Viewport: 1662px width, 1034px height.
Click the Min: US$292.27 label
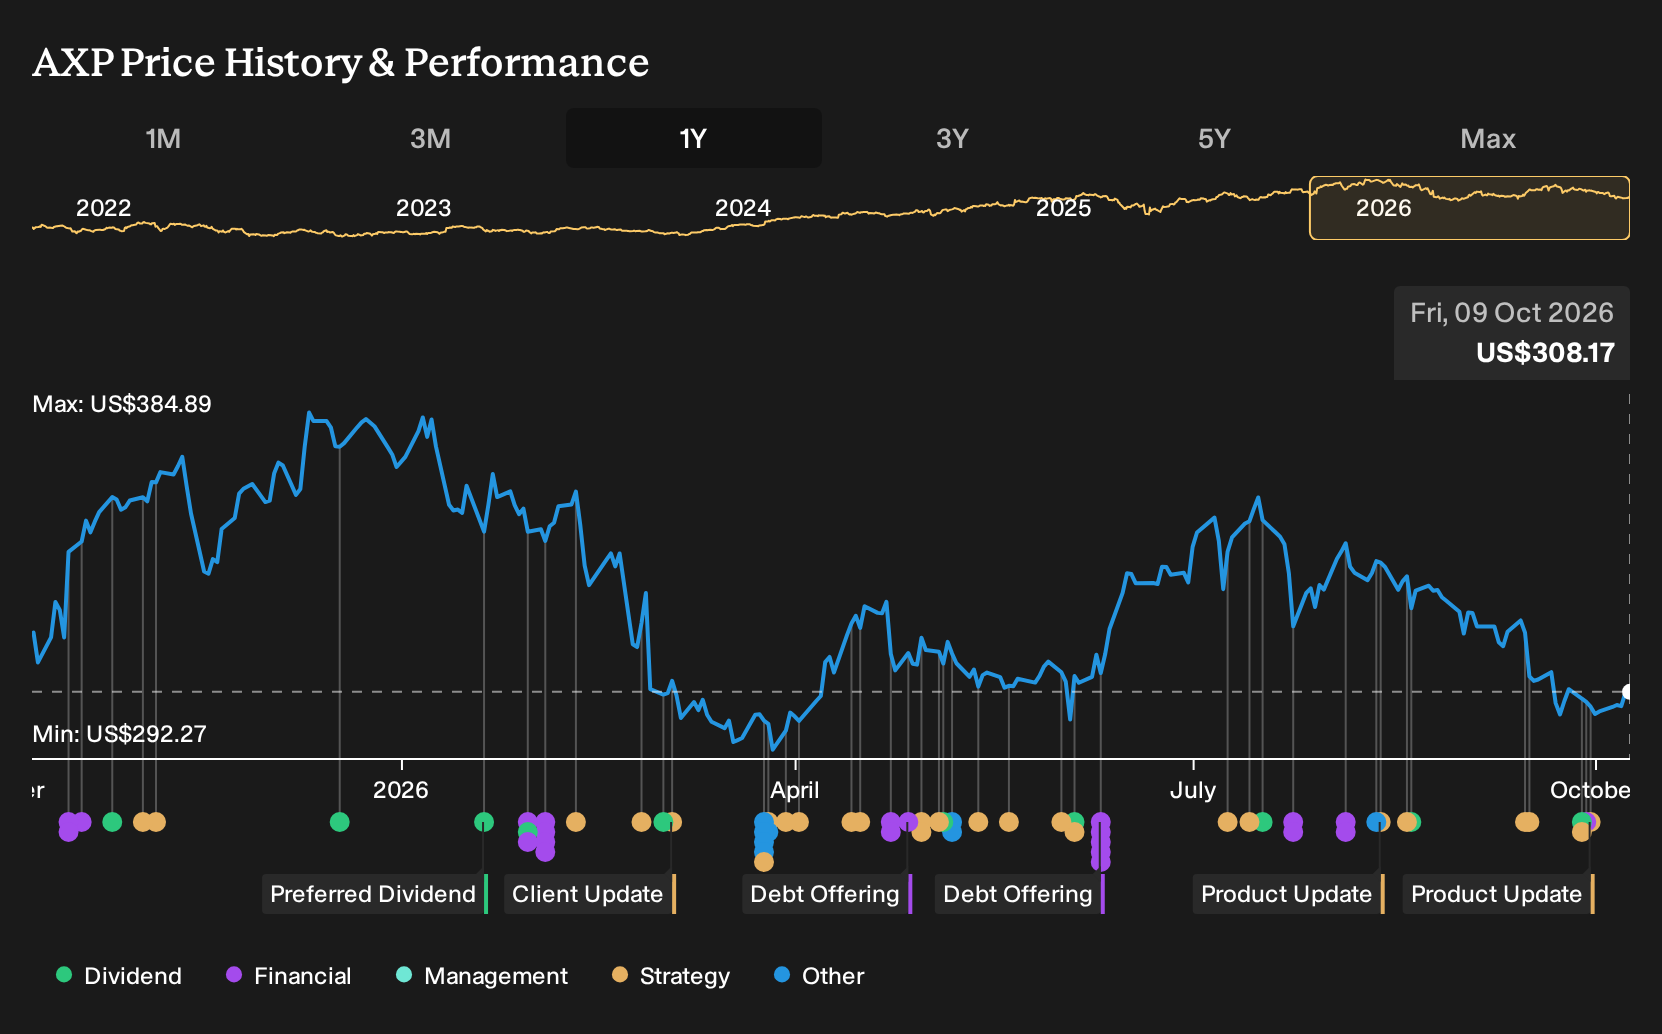[x=120, y=734]
